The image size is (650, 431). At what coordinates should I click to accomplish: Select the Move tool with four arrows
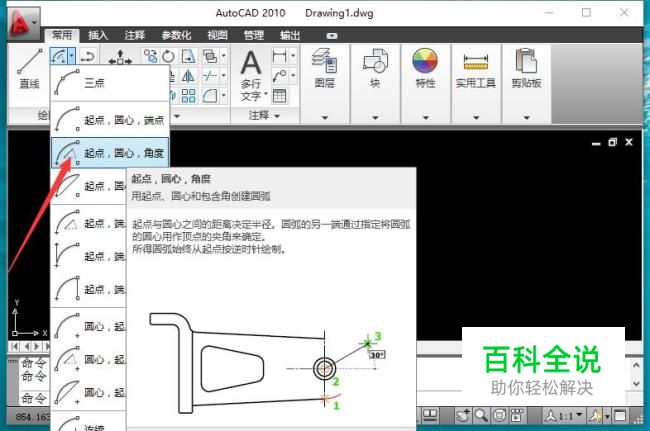pos(120,58)
